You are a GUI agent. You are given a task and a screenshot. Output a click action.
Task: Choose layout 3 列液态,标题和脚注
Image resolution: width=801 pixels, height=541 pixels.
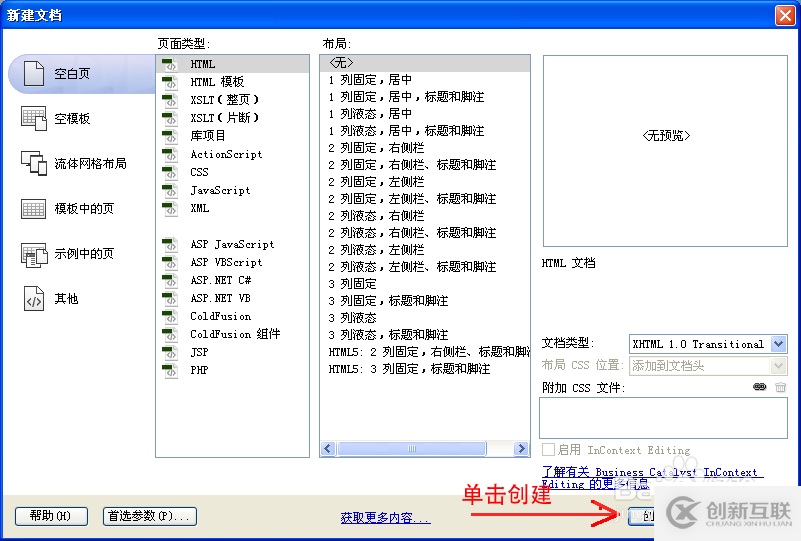[x=425, y=335]
